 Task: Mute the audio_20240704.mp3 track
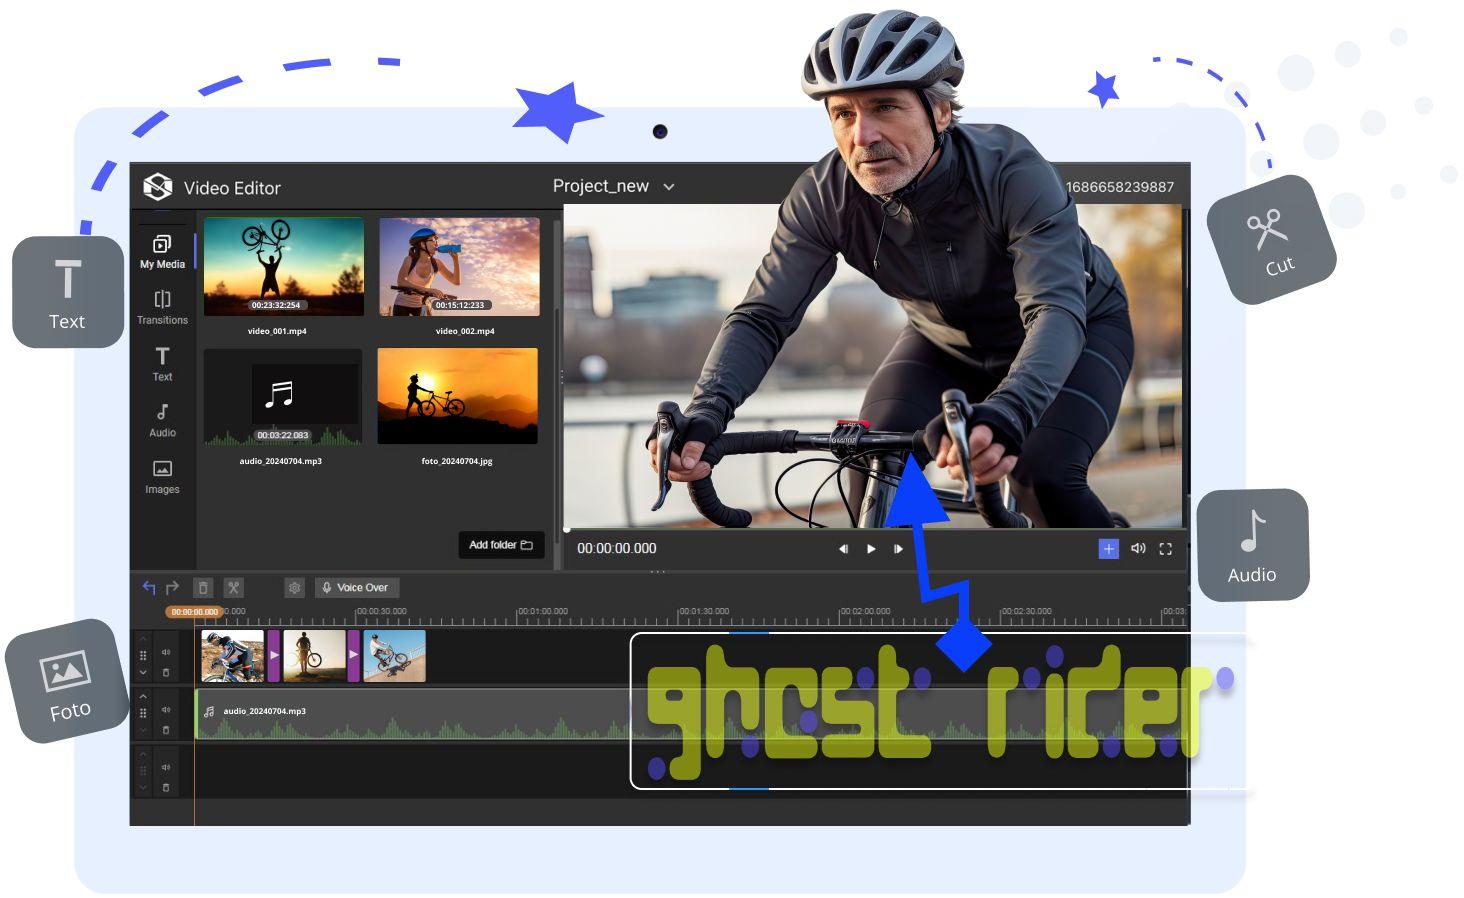click(x=166, y=710)
